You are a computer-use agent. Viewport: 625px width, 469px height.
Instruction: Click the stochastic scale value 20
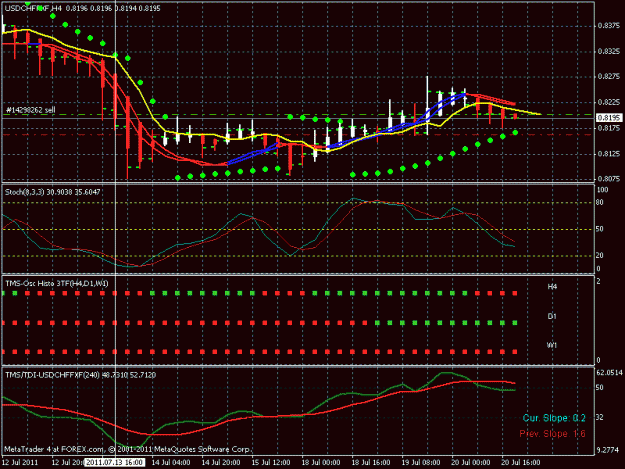(x=600, y=255)
